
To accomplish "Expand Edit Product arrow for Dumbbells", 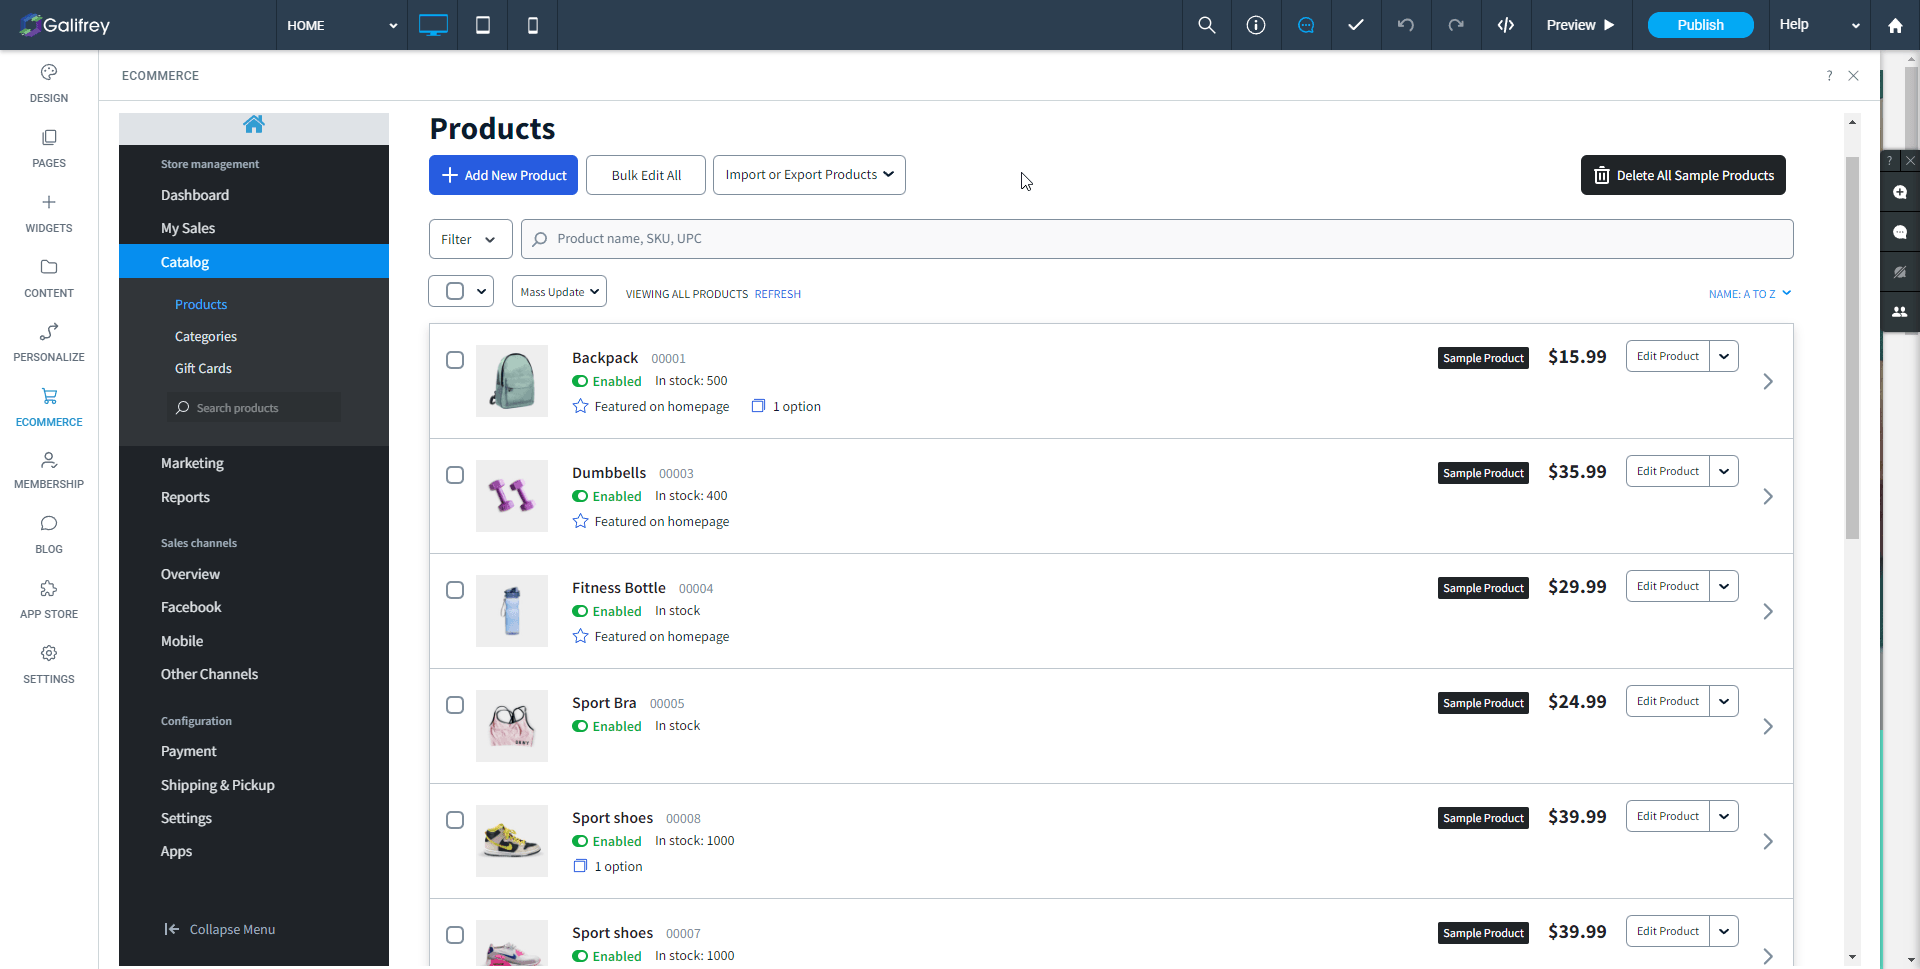I will pyautogui.click(x=1724, y=471).
